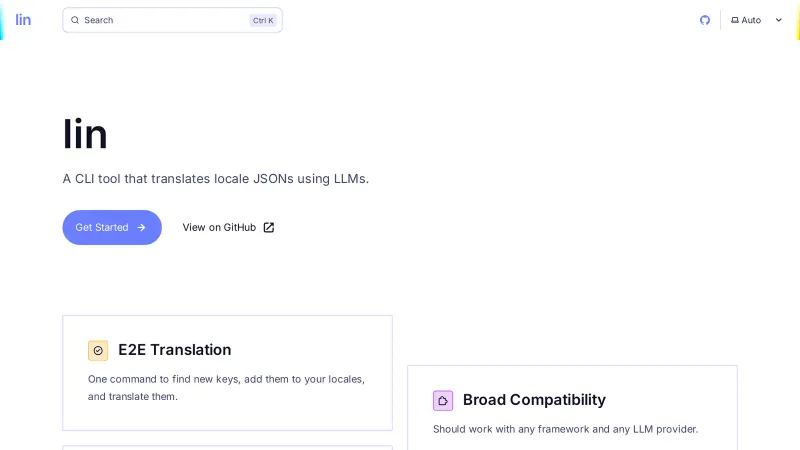
Task: Click the E2E Translation checkmark icon
Action: click(x=98, y=350)
